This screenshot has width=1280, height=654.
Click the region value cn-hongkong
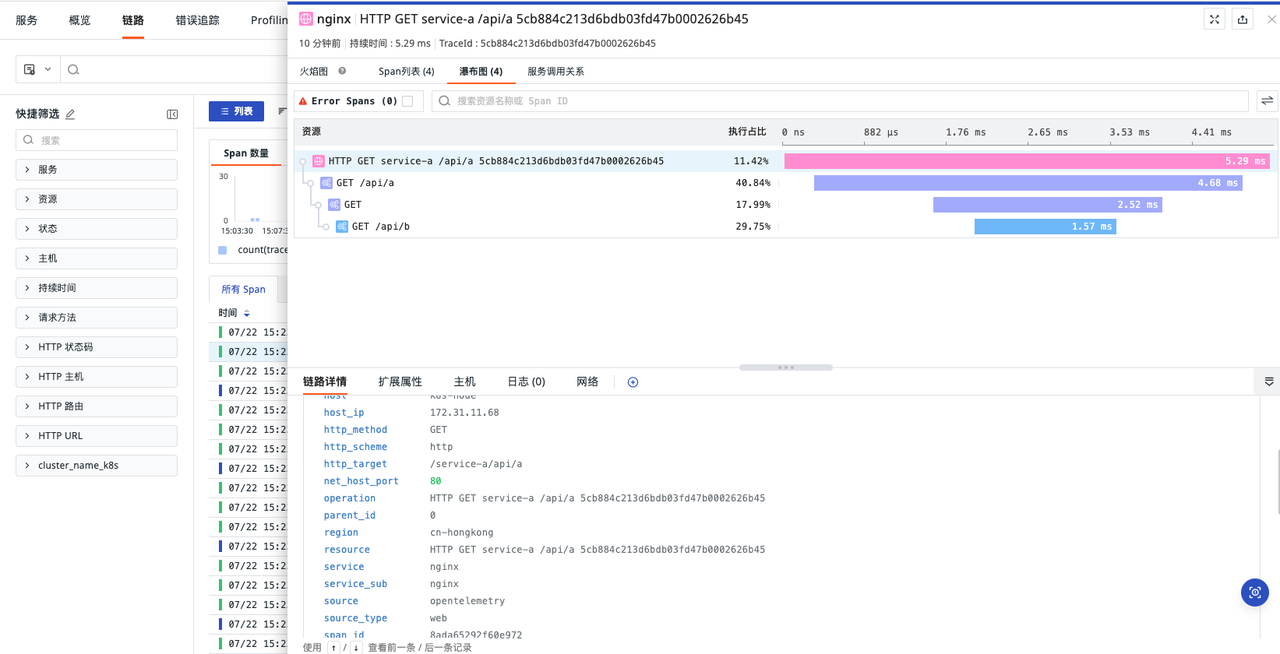(x=461, y=532)
